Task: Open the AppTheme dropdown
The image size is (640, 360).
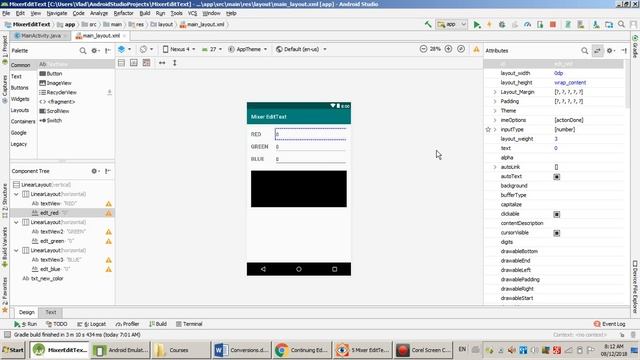Action: pos(247,49)
